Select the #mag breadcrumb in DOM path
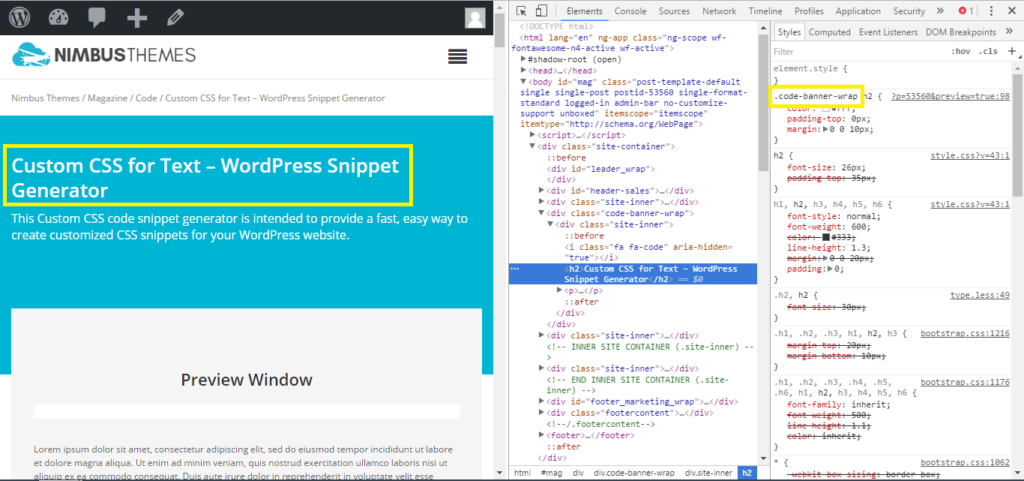1024x481 pixels. point(551,473)
